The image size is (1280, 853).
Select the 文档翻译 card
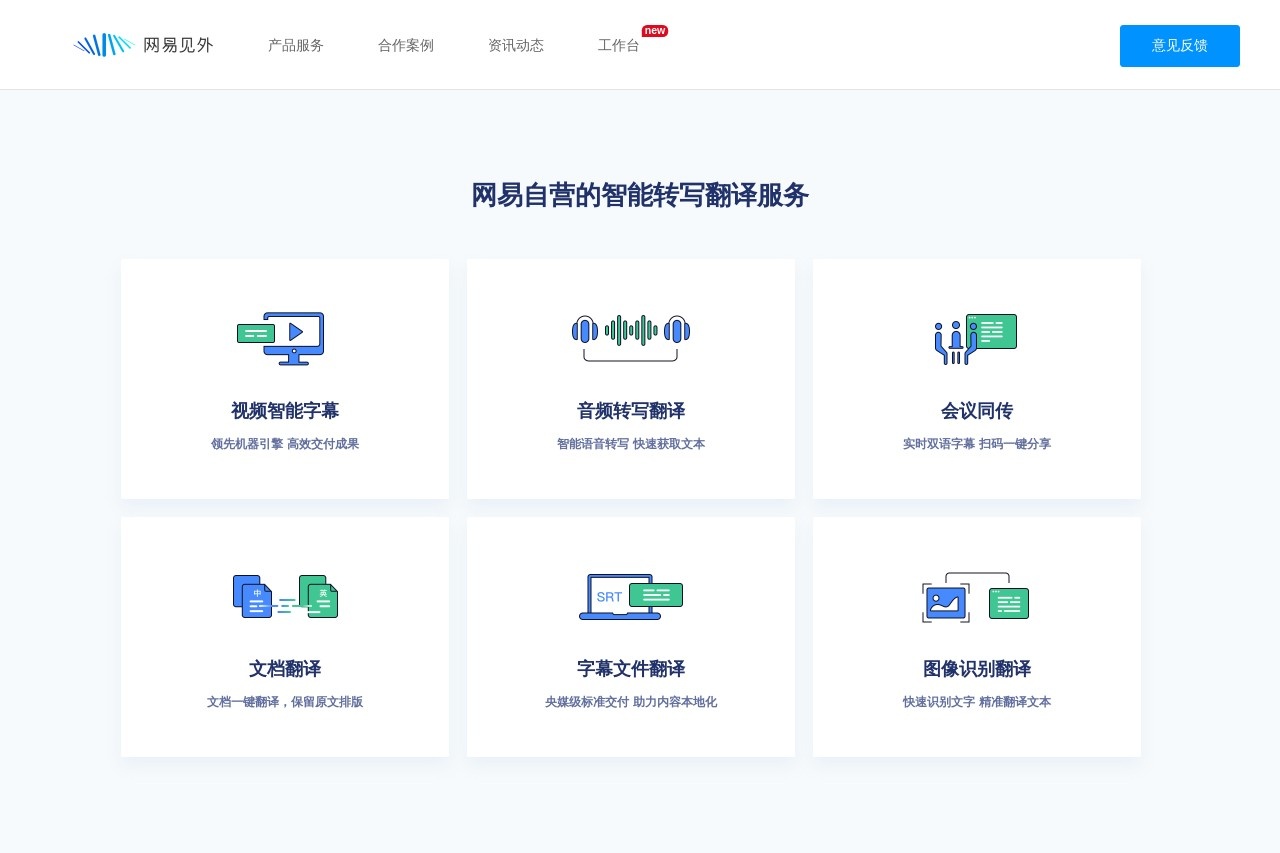click(285, 636)
